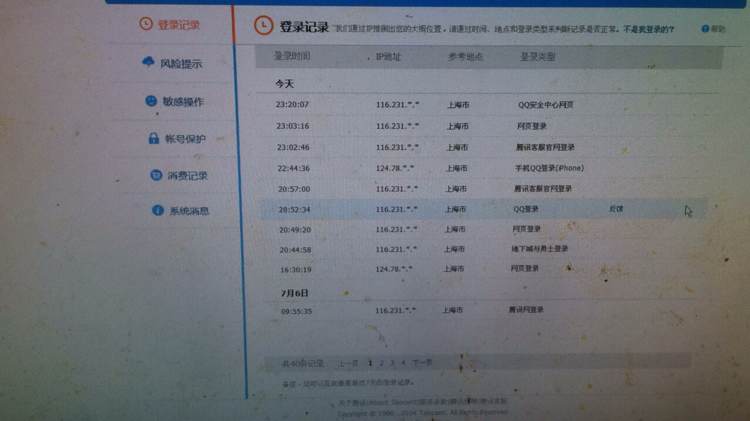Open 登录记录 in the left sidebar
Screen dimensions: 750x421
pyautogui.click(x=178, y=25)
